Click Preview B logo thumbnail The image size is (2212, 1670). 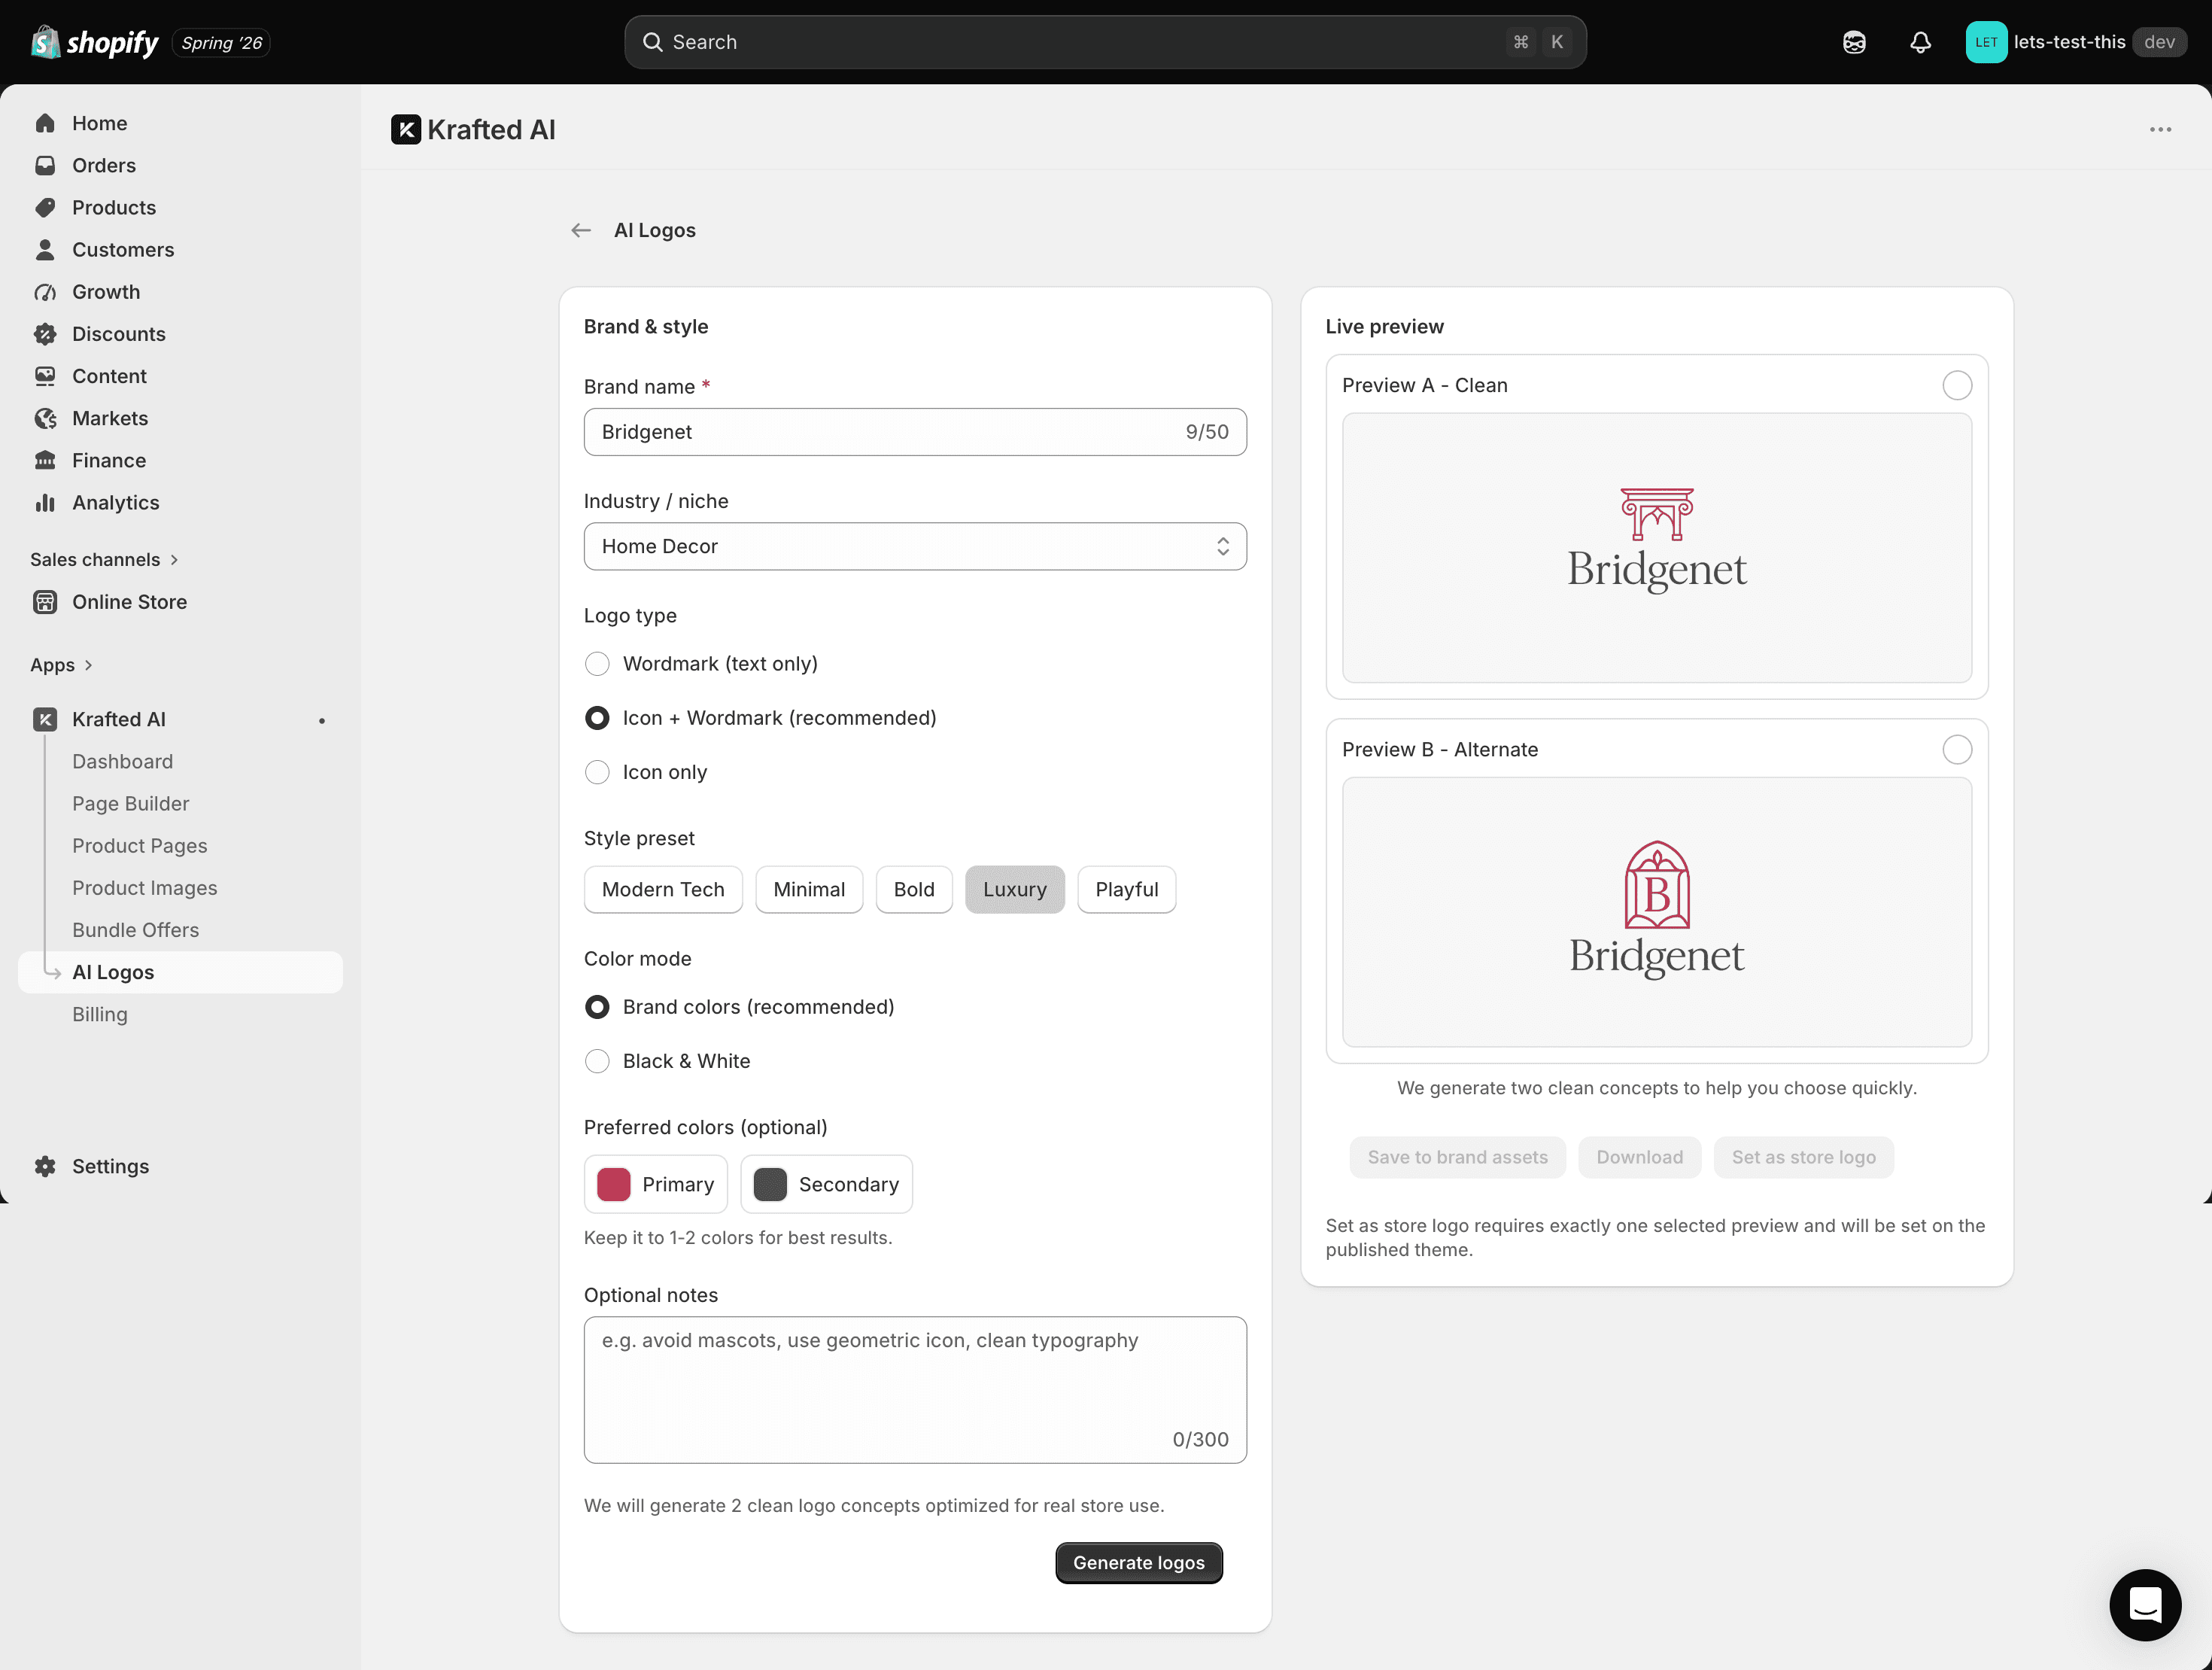(1657, 912)
